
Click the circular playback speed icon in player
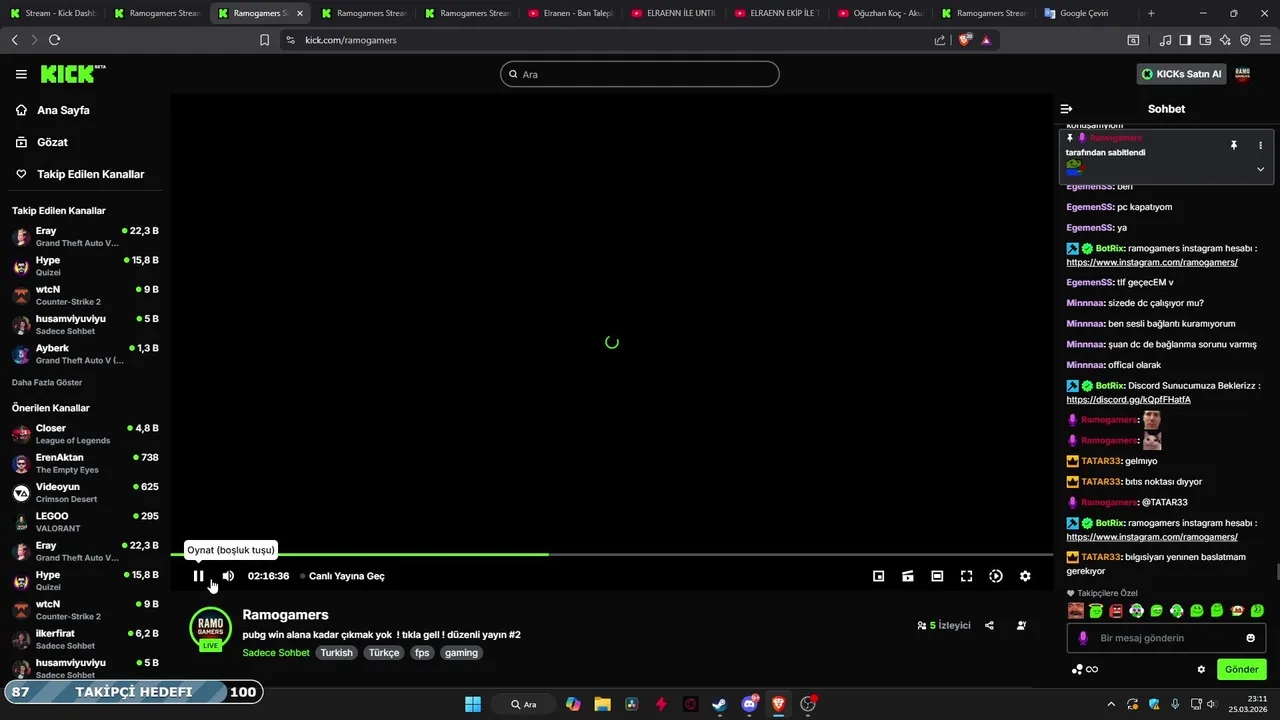pos(996,576)
